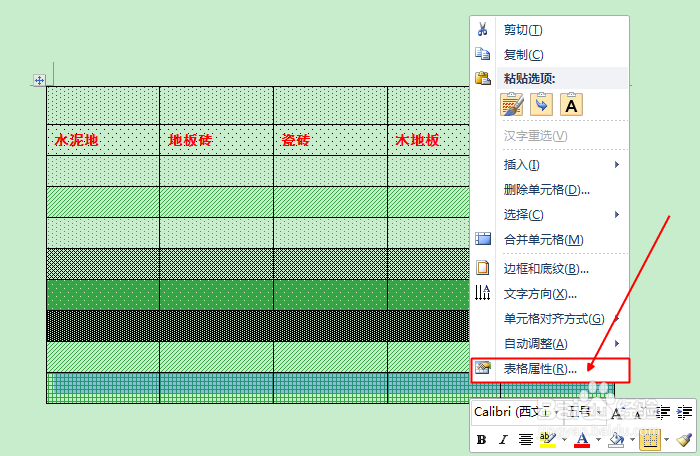The image size is (700, 456).
Task: Choose the Keep Source Formatting paste option
Action: pos(512,105)
